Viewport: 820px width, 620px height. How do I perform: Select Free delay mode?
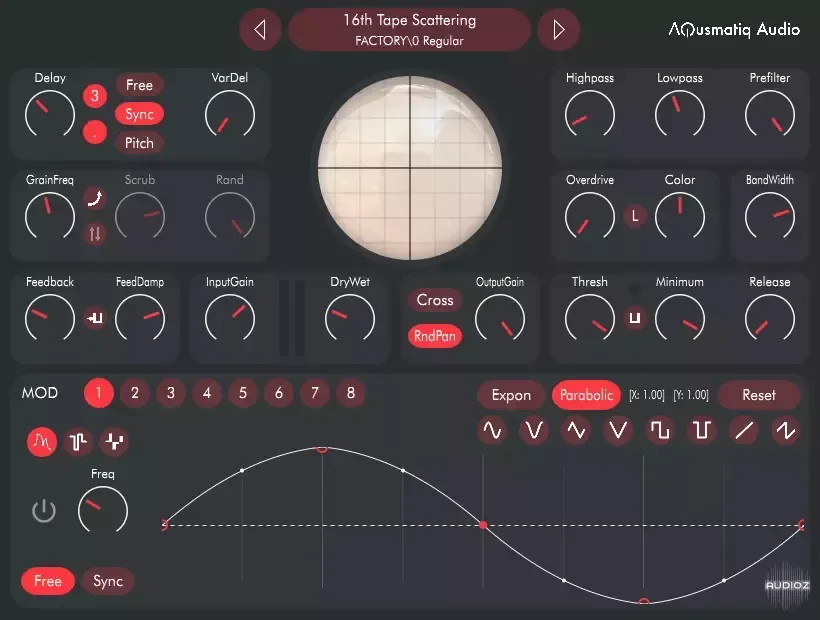pyautogui.click(x=139, y=85)
